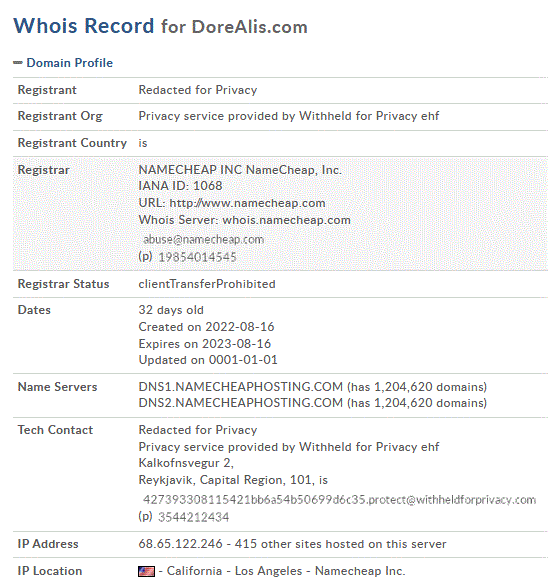The image size is (548, 584).
Task: Click the IP address 68.65.122.246
Action: coord(180,544)
